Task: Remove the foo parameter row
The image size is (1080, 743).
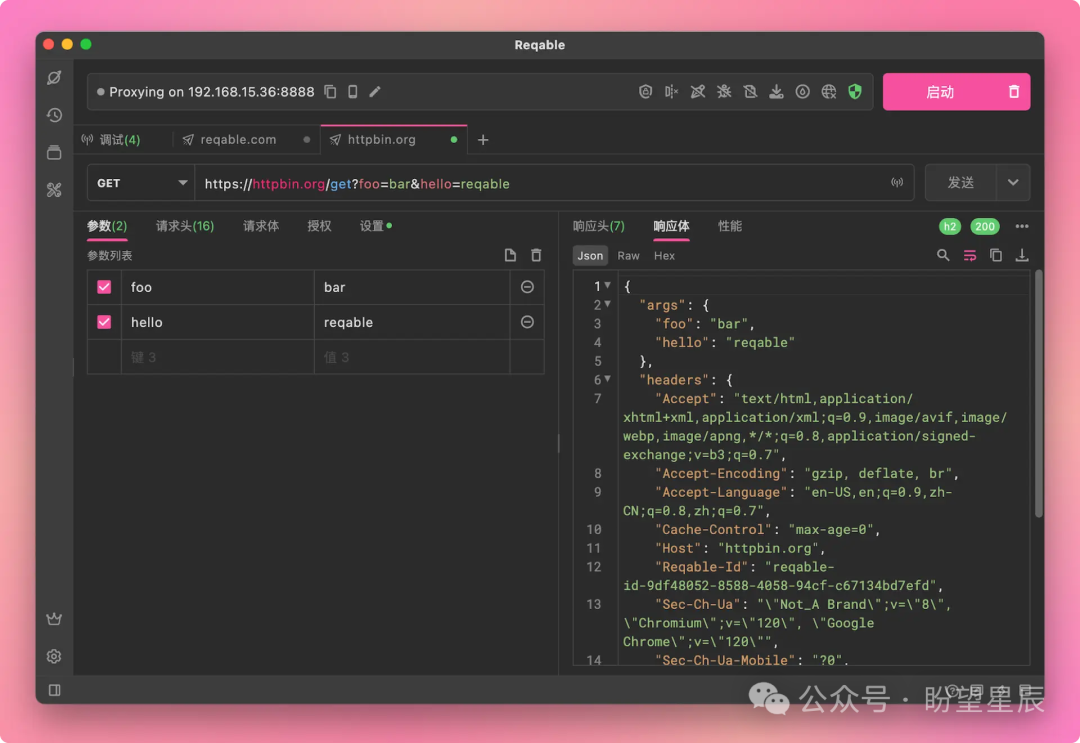Action: click(x=528, y=287)
